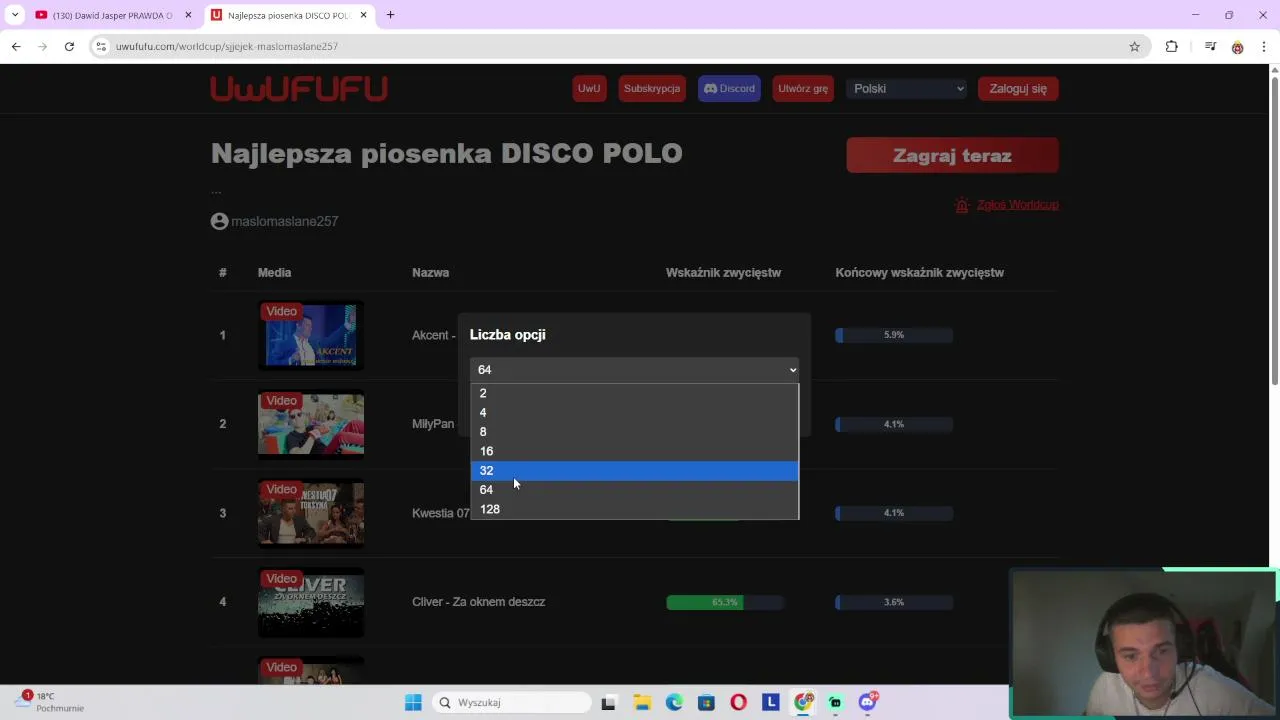Open the blue L app on taskbar
The width and height of the screenshot is (1280, 720).
point(771,703)
